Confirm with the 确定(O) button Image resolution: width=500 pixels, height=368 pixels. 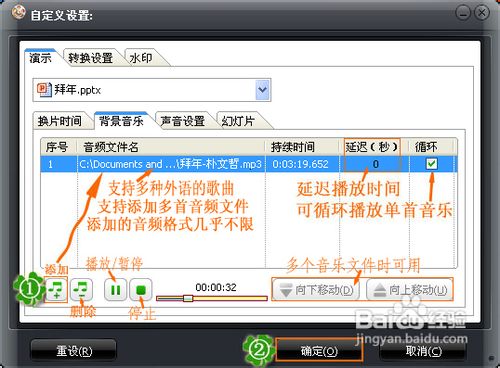319,351
